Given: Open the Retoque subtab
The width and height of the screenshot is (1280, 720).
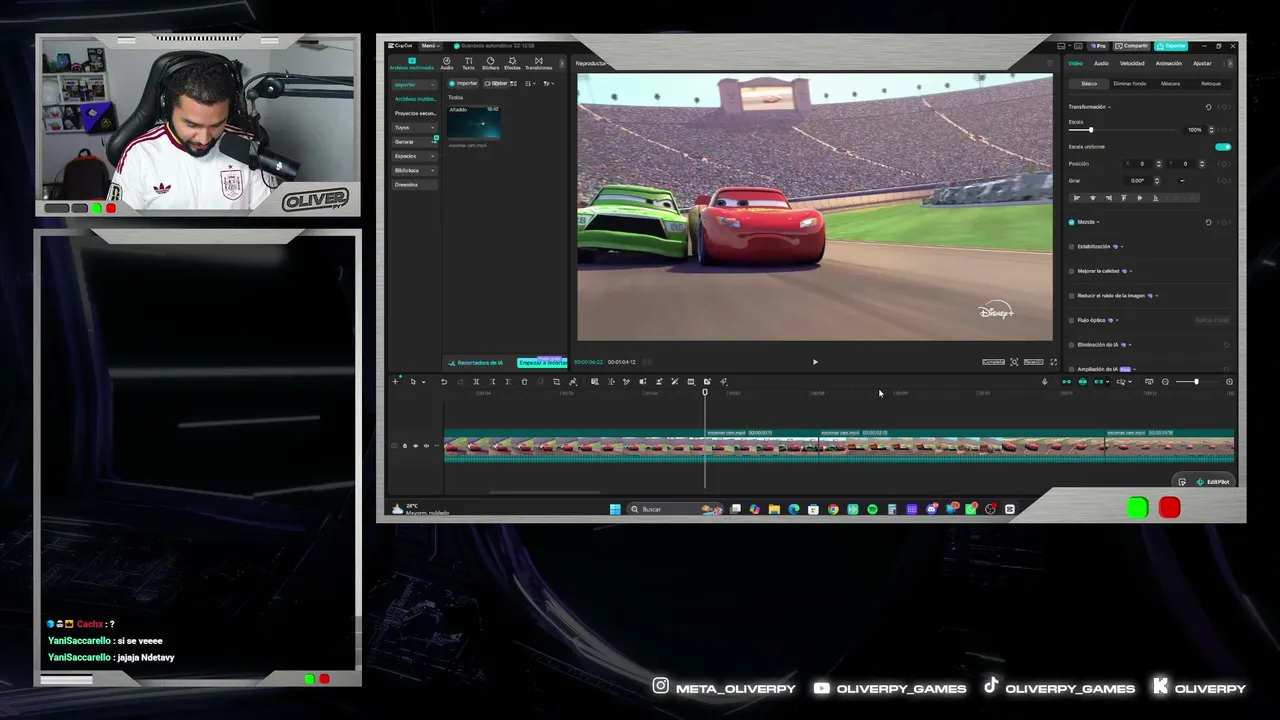Looking at the screenshot, I should (x=1211, y=84).
